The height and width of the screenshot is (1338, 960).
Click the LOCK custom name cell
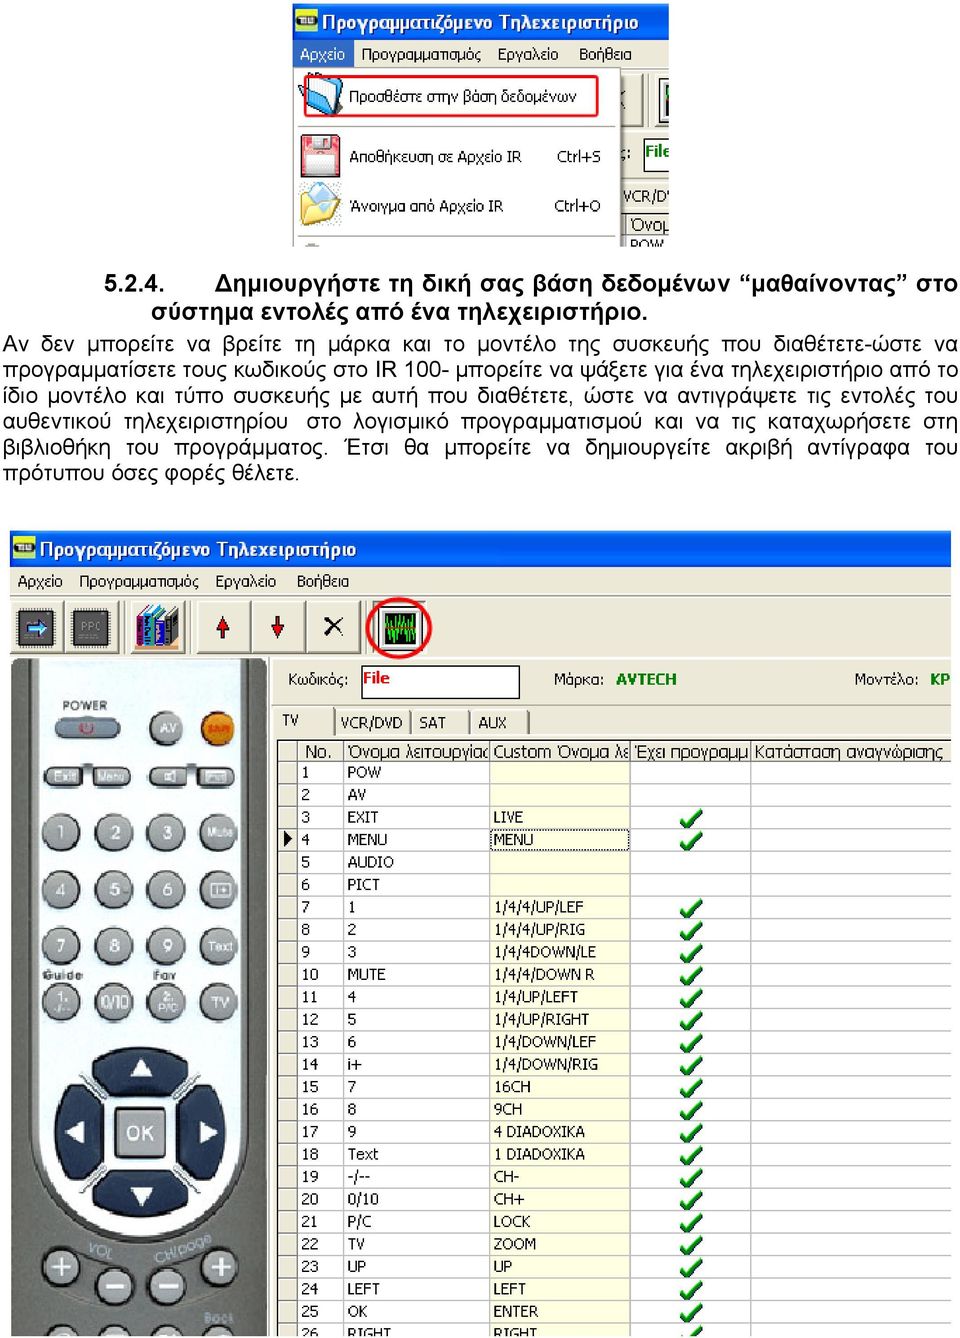point(560,1222)
